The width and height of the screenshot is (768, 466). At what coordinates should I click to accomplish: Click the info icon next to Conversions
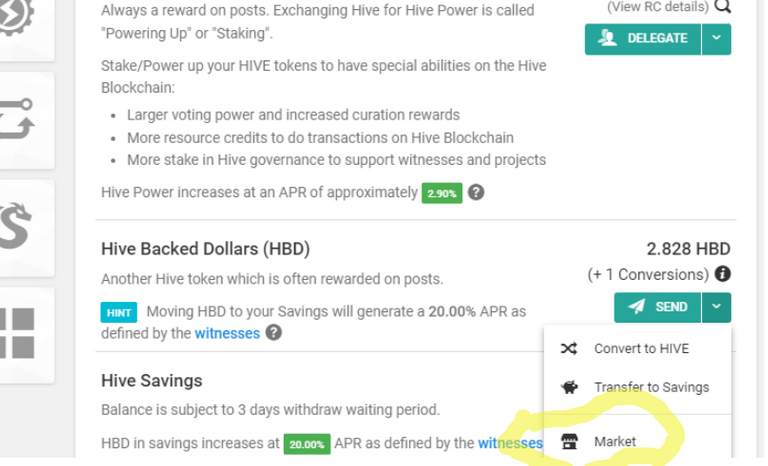[722, 274]
